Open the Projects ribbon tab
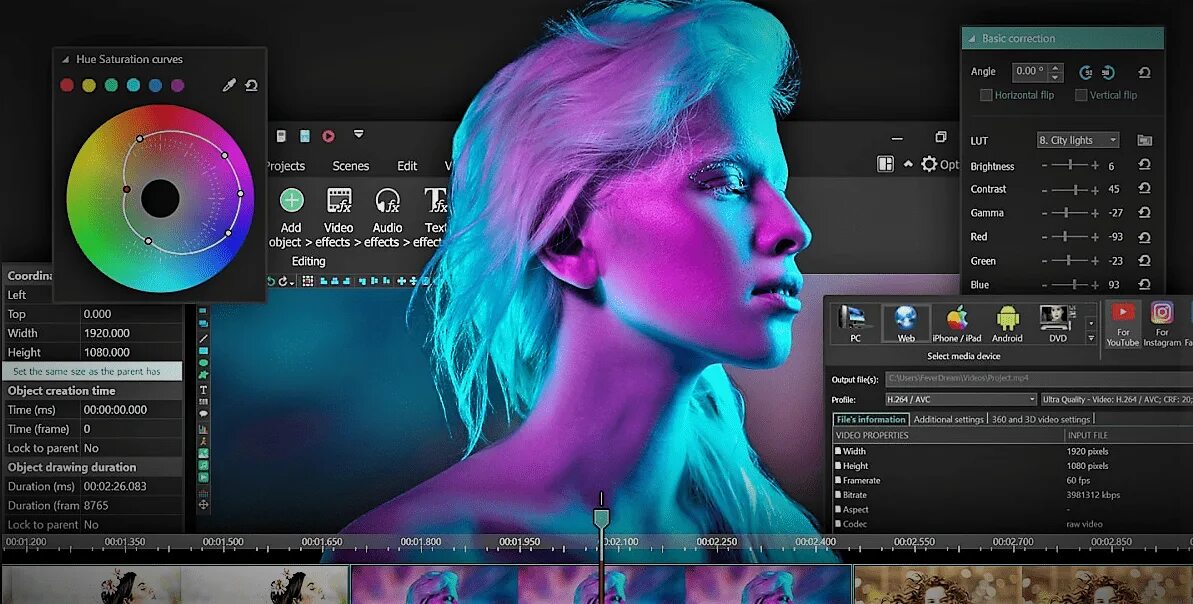The image size is (1193, 604). 286,166
